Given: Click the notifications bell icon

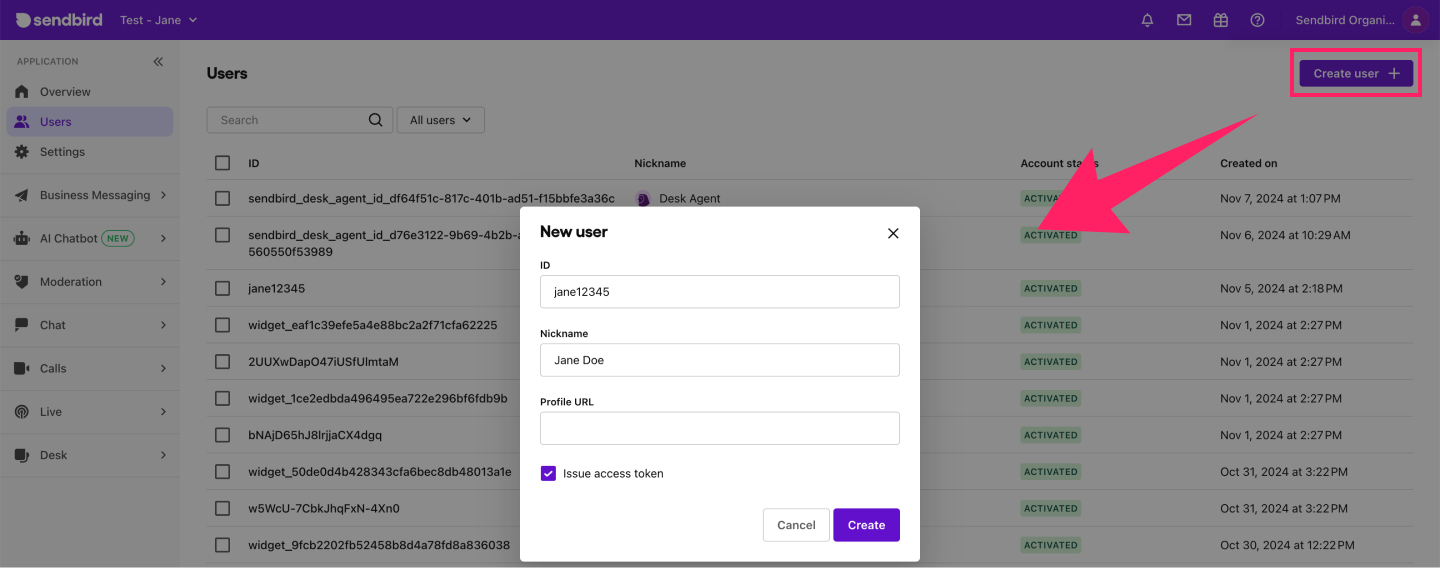Looking at the screenshot, I should click(1147, 20).
